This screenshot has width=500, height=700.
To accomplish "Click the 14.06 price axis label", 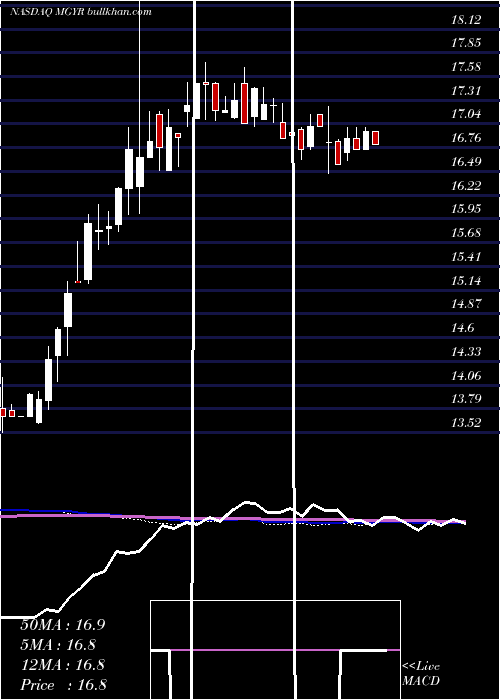I will (x=467, y=376).
